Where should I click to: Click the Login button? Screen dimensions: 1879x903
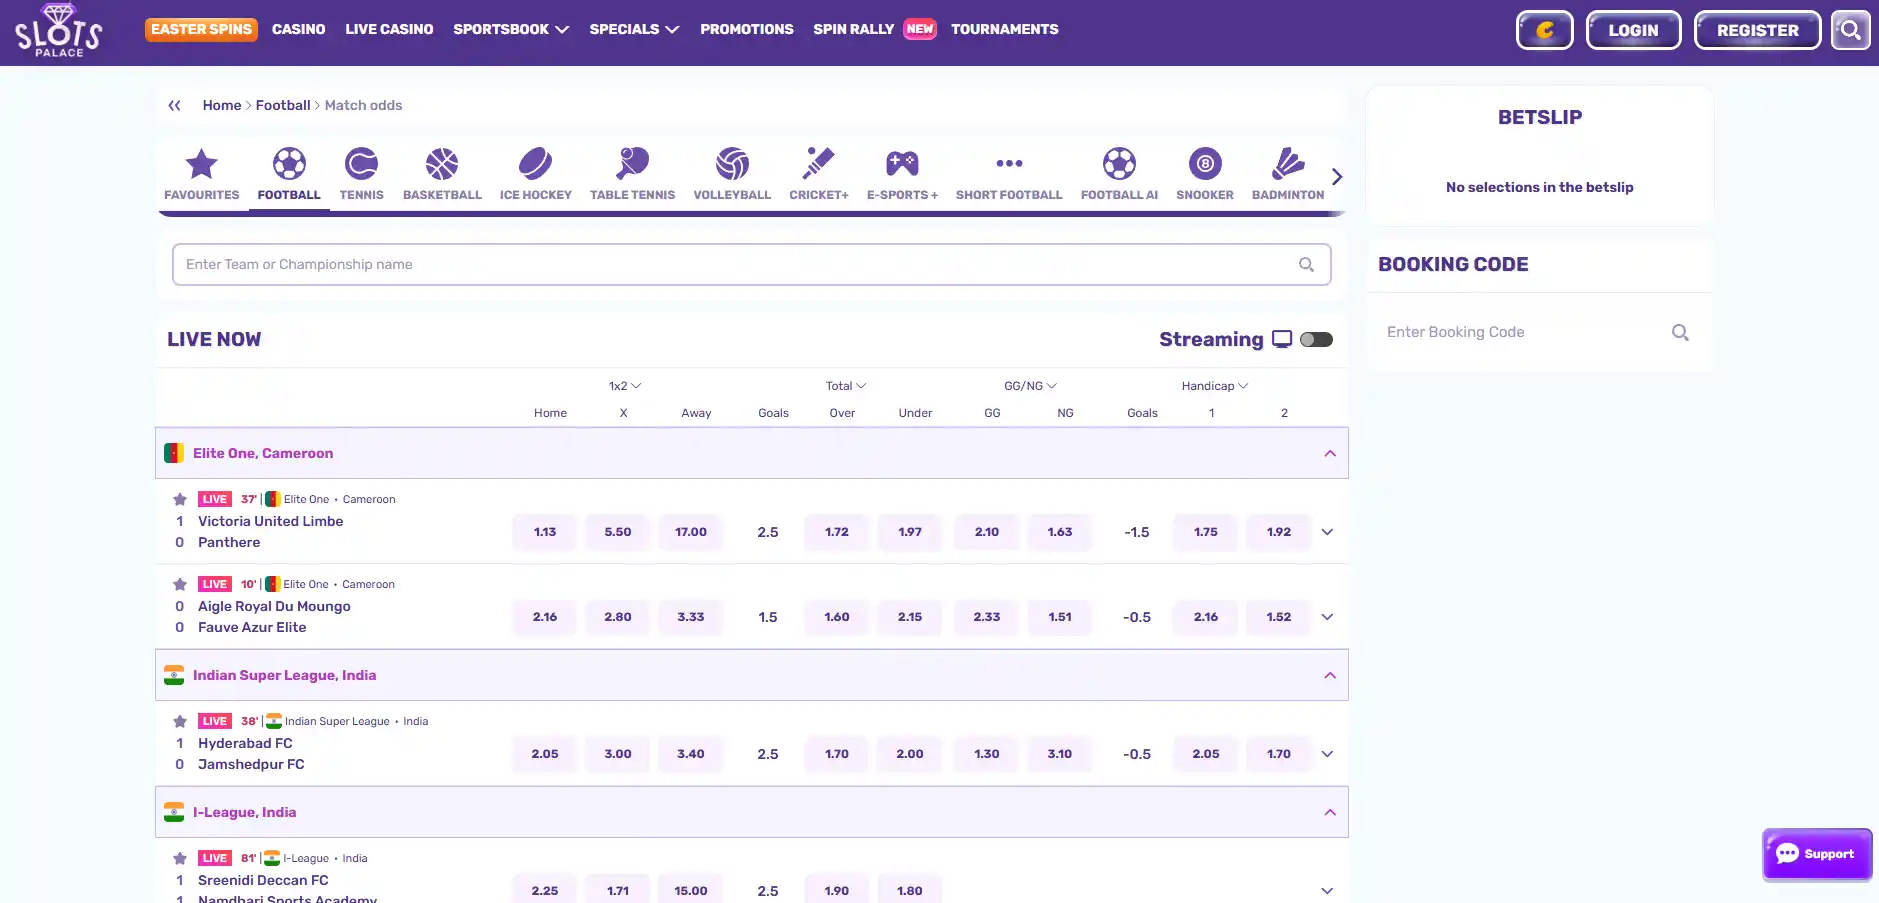1633,30
